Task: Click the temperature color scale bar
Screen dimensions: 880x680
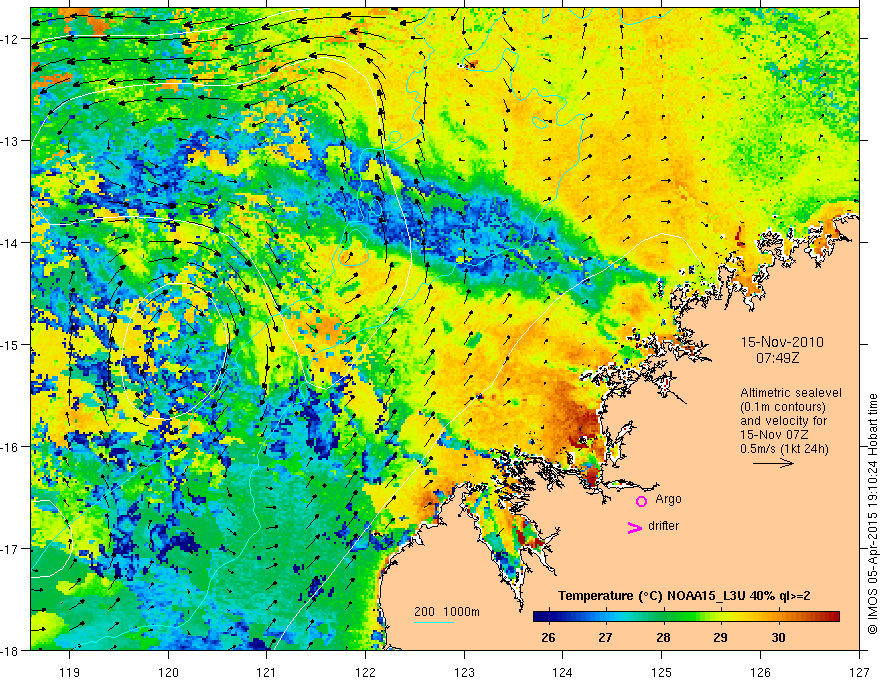Action: click(x=686, y=616)
